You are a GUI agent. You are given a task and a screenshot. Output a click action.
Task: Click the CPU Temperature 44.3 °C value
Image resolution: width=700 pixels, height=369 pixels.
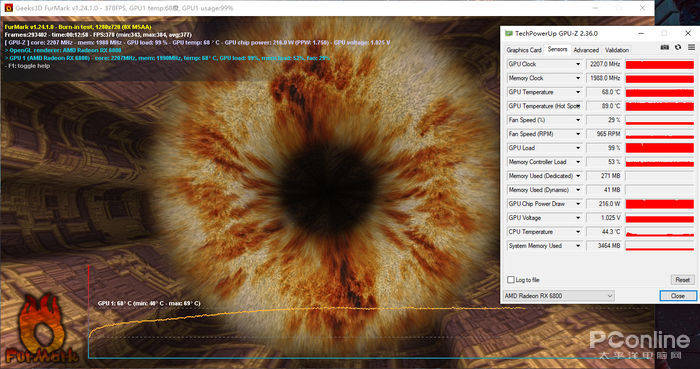(x=604, y=232)
